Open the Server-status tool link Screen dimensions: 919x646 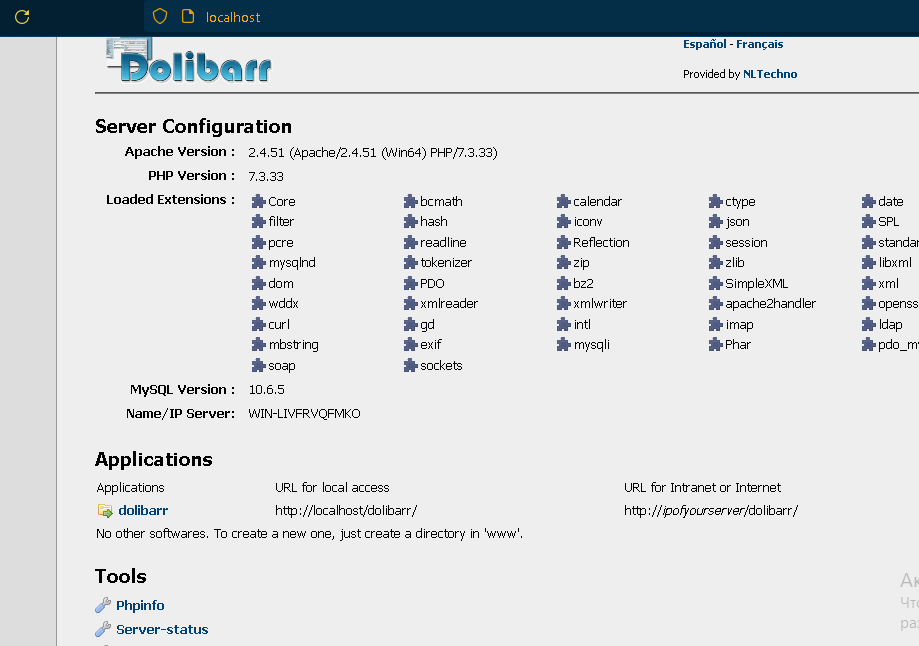(x=162, y=630)
